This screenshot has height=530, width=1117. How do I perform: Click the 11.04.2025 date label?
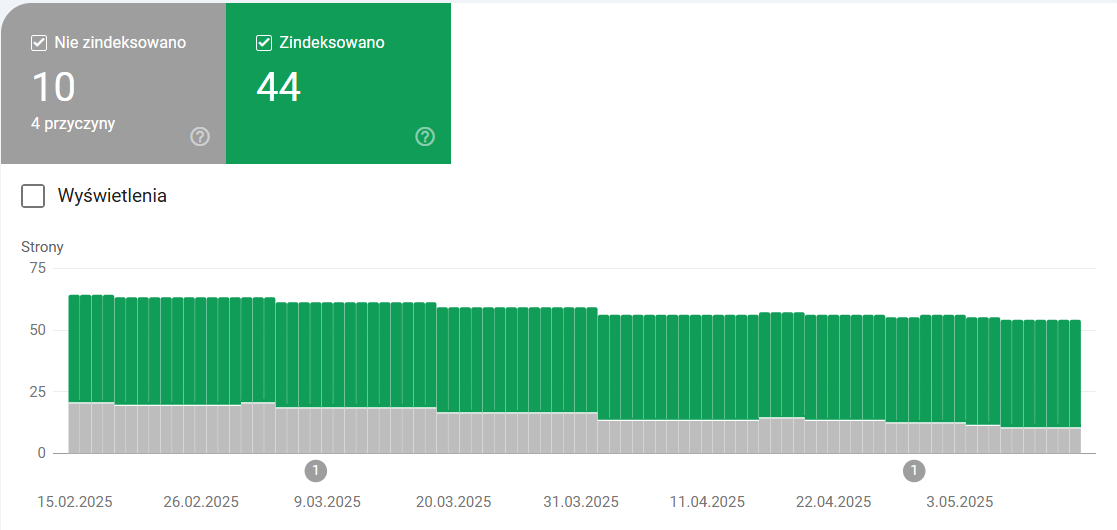(707, 502)
